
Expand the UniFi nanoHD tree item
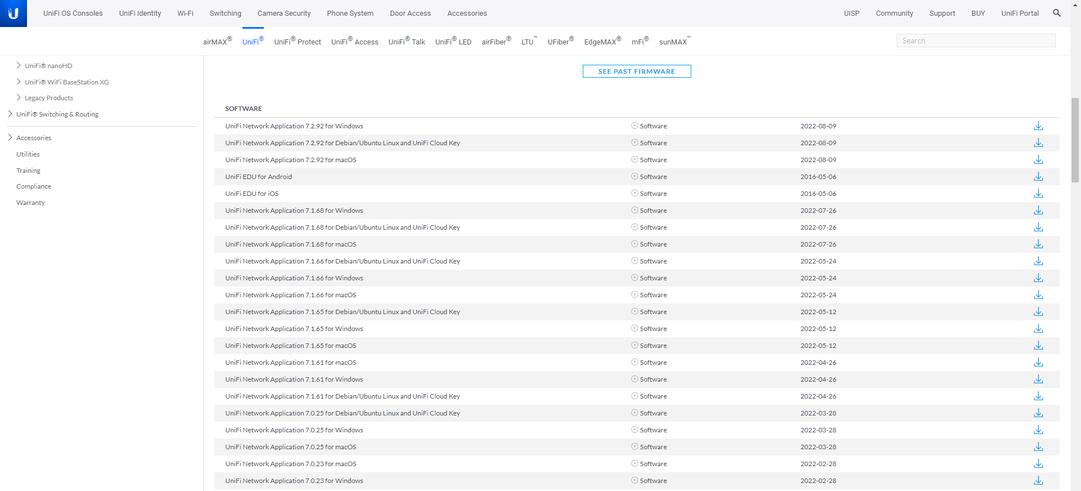[18, 66]
